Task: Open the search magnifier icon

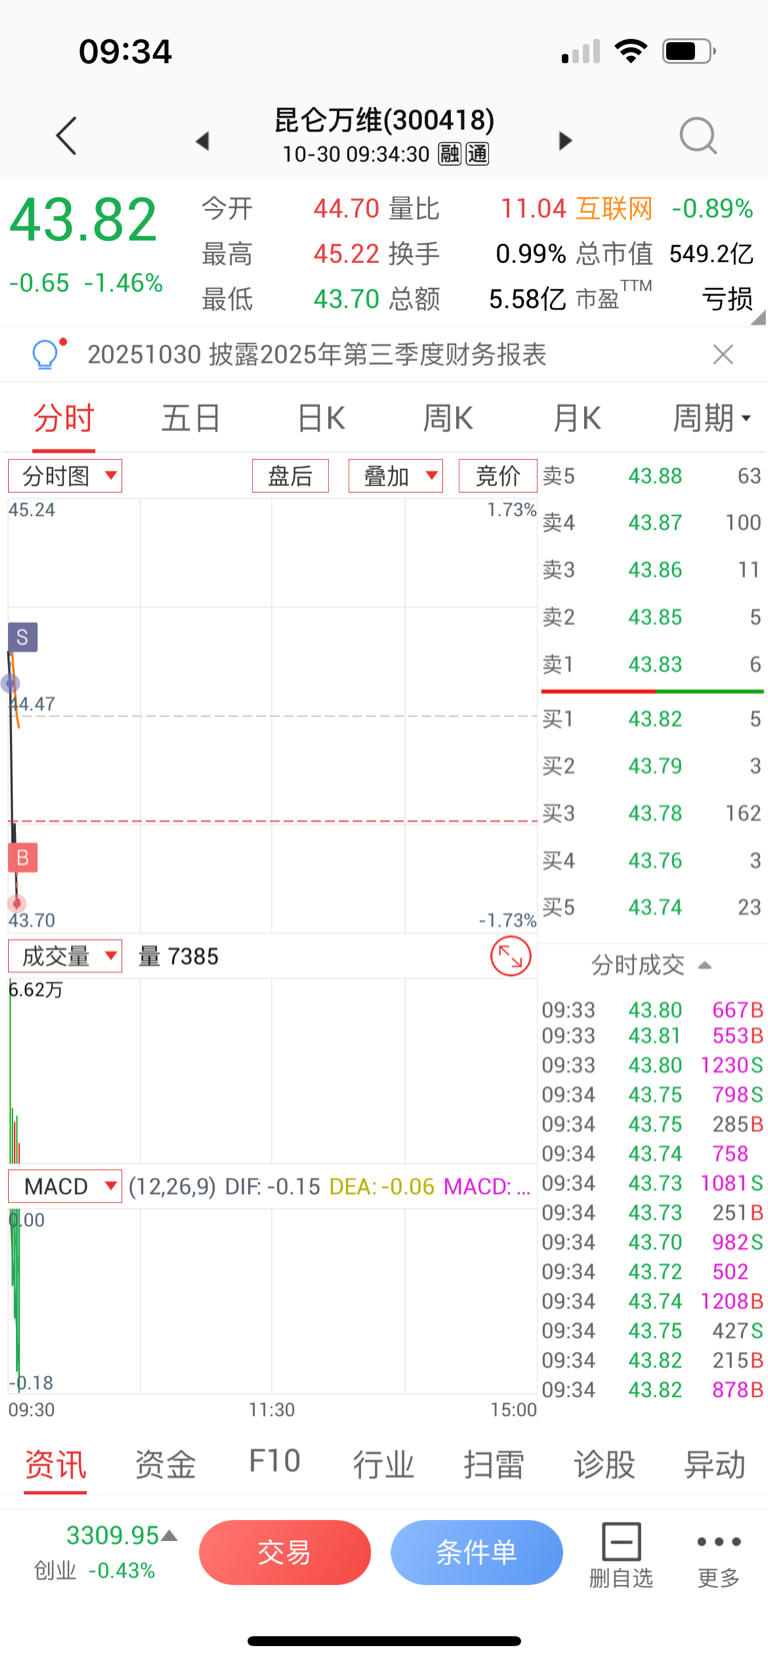Action: tap(698, 136)
